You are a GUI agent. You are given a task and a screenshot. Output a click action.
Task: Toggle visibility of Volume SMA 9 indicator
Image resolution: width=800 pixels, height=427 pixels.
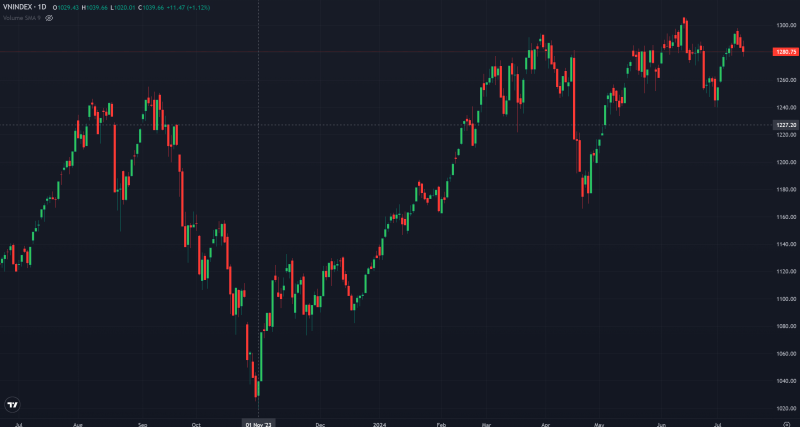coord(49,18)
